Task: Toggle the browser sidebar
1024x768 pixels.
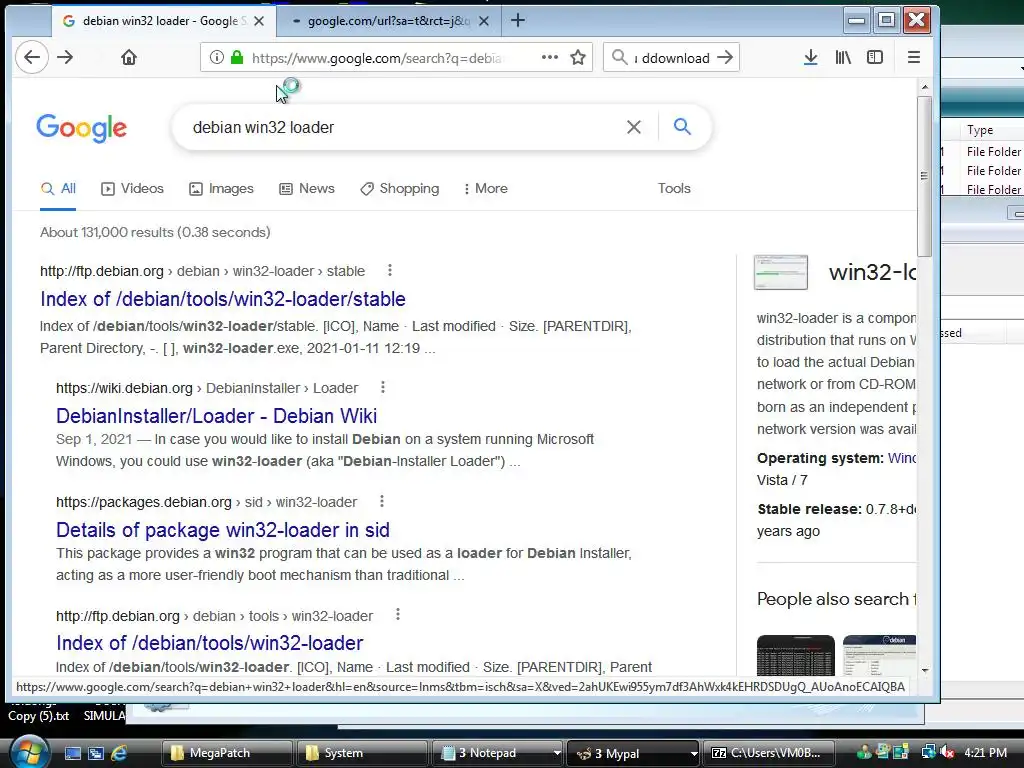Action: tap(875, 57)
